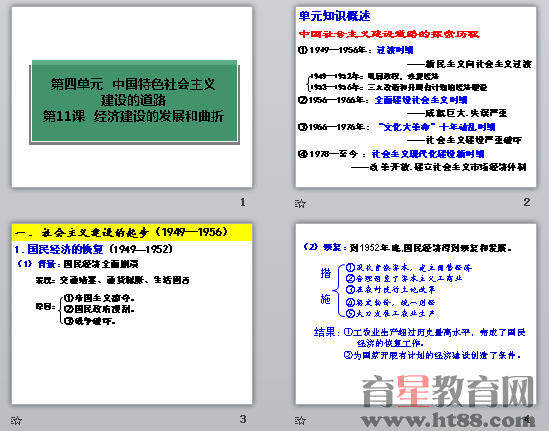Click the 育星教育网 watermark logo
The width and height of the screenshot is (549, 431).
click(x=448, y=391)
